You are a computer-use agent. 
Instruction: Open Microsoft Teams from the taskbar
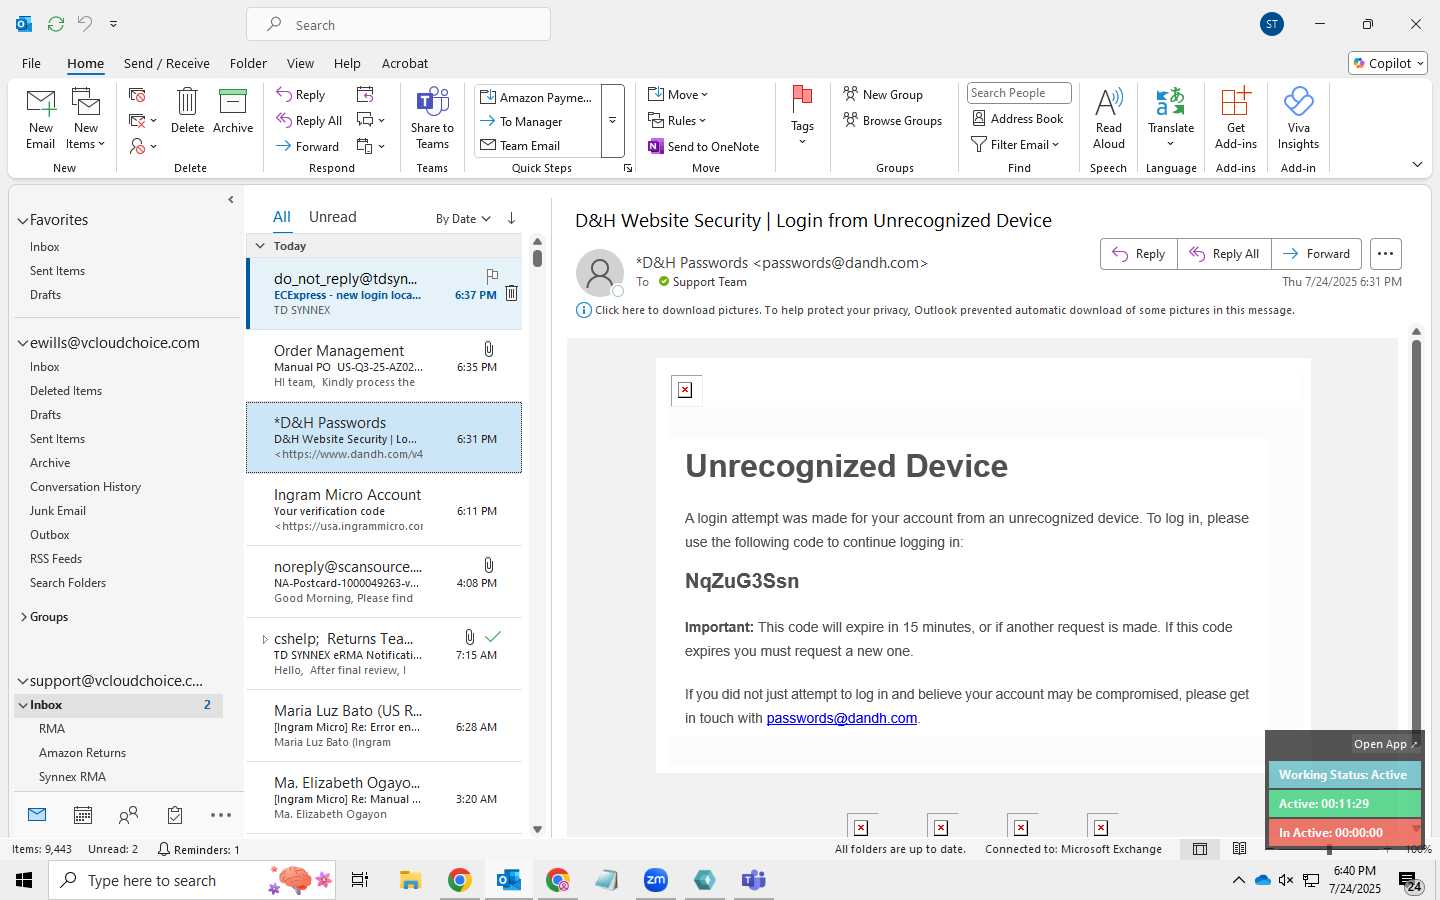753,880
